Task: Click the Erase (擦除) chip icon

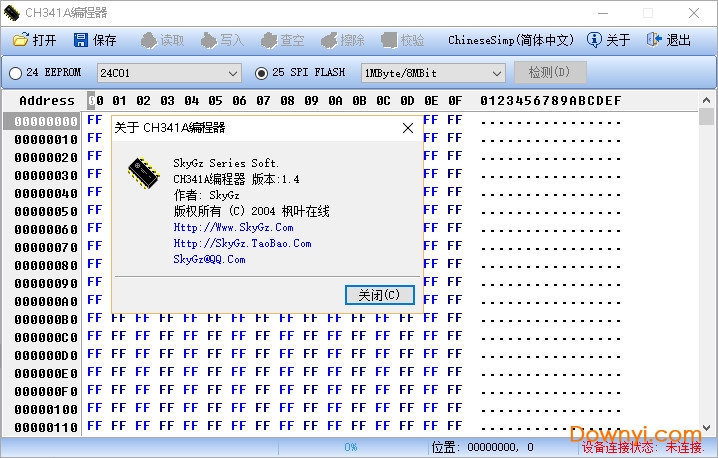Action: click(328, 40)
